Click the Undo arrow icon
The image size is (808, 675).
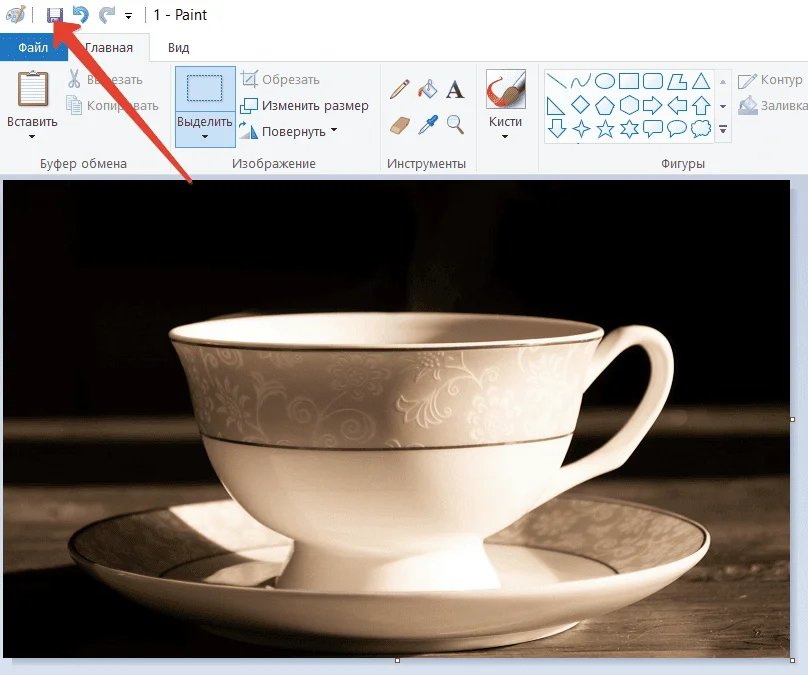[x=81, y=15]
